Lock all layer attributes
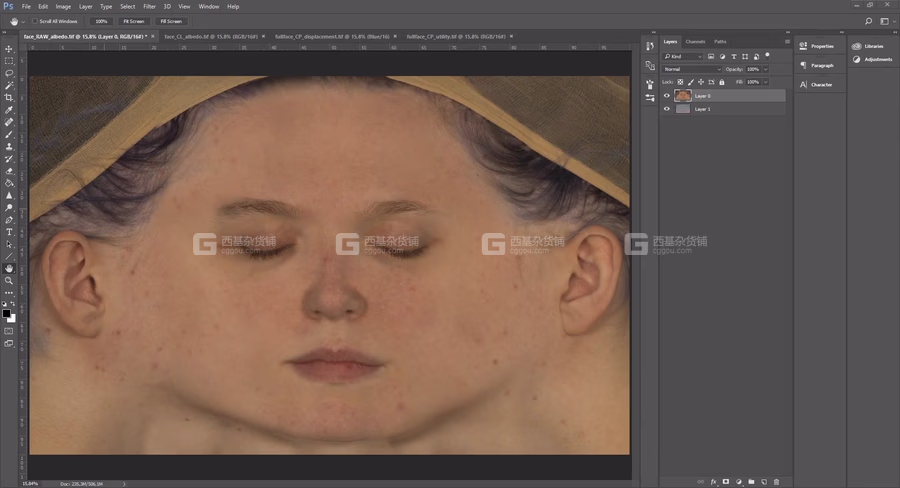900x488 pixels. 721,82
